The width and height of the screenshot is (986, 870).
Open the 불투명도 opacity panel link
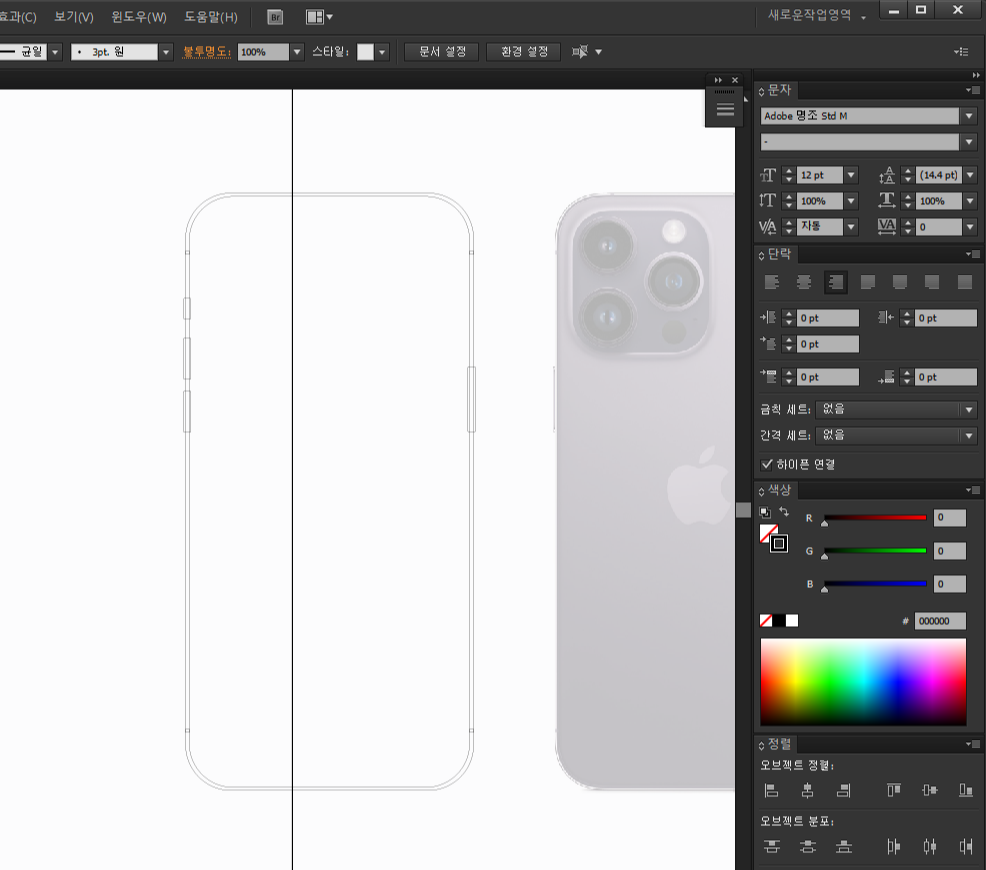coord(207,52)
